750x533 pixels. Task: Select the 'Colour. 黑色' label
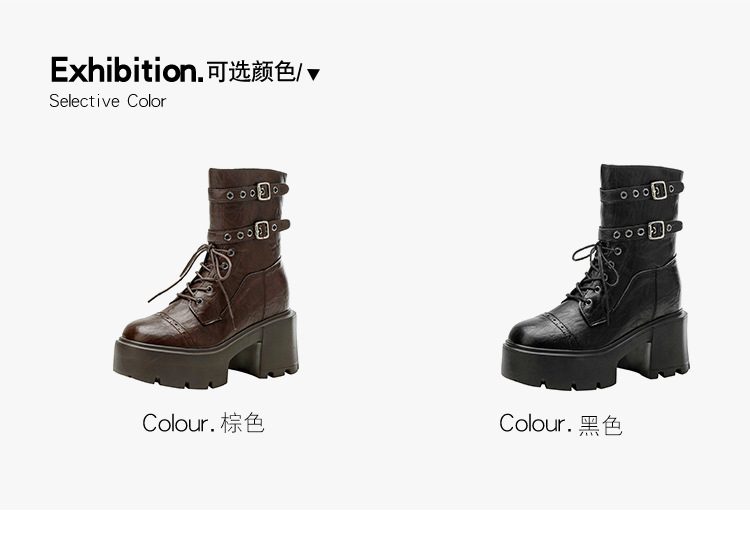(561, 424)
